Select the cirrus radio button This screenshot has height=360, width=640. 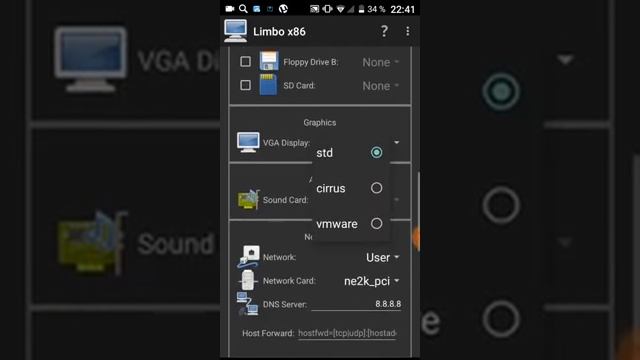[x=376, y=188]
